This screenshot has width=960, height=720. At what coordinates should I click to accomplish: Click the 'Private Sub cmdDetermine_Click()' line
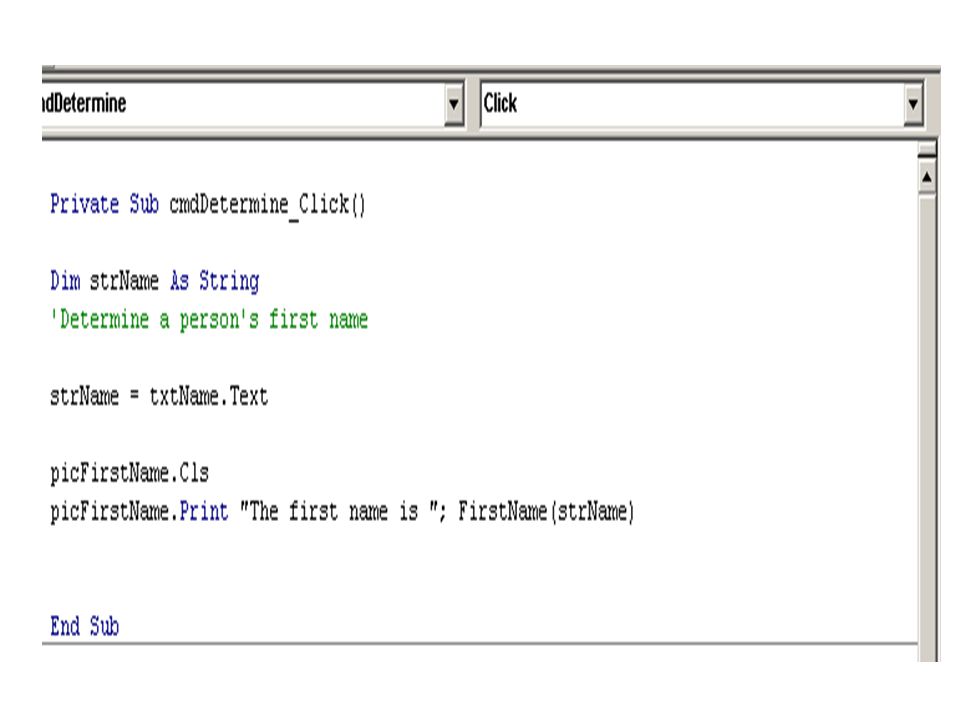tap(208, 204)
